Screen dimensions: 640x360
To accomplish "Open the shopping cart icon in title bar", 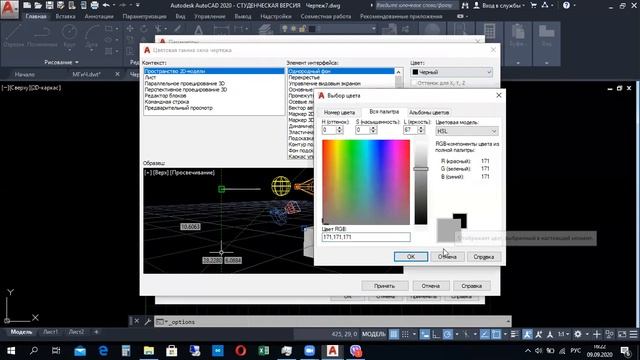I will (533, 5).
